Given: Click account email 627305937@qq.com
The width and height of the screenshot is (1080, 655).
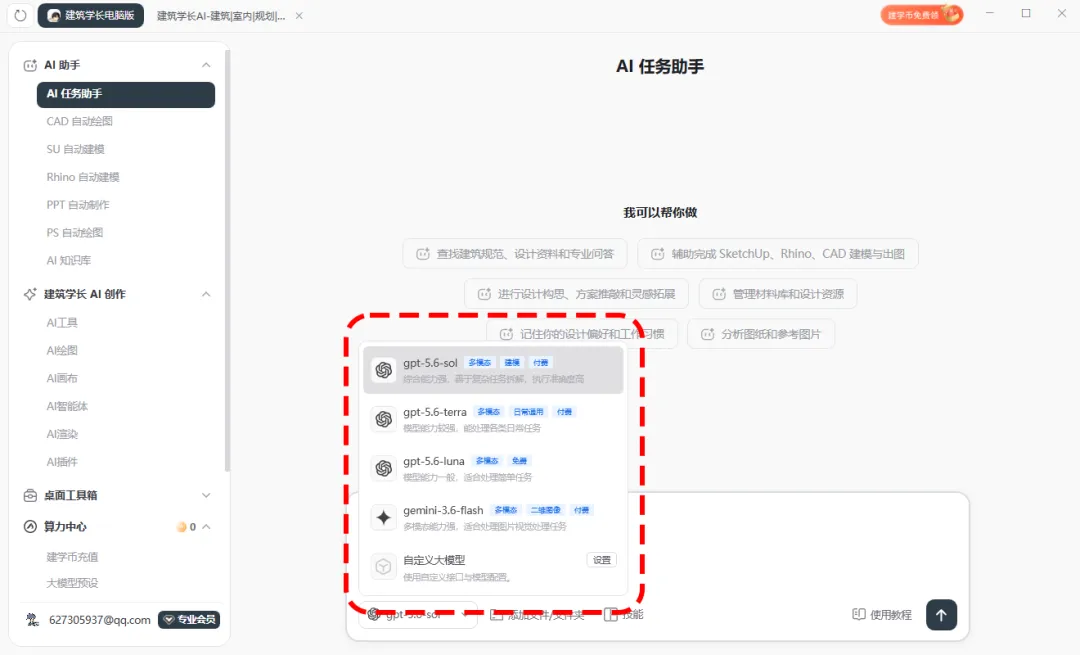Looking at the screenshot, I should pyautogui.click(x=99, y=620).
